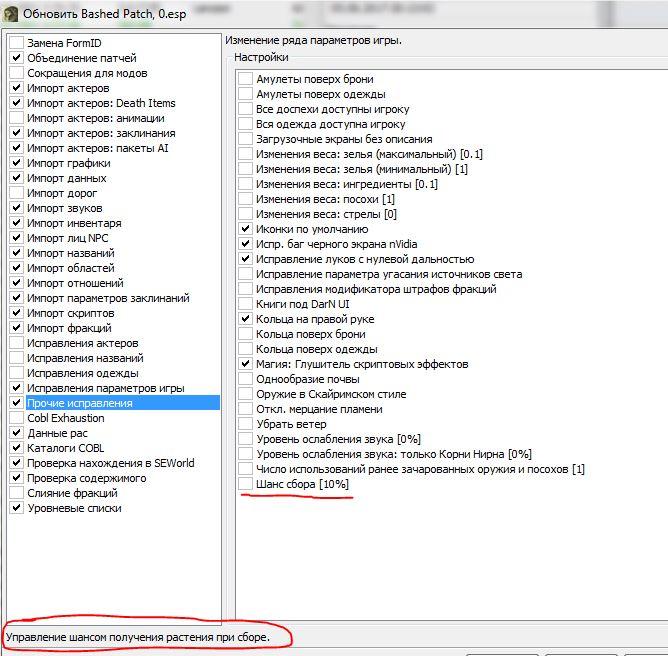Select 'Книги под DarN UI' setting label
The height and width of the screenshot is (656, 668).
[303, 304]
